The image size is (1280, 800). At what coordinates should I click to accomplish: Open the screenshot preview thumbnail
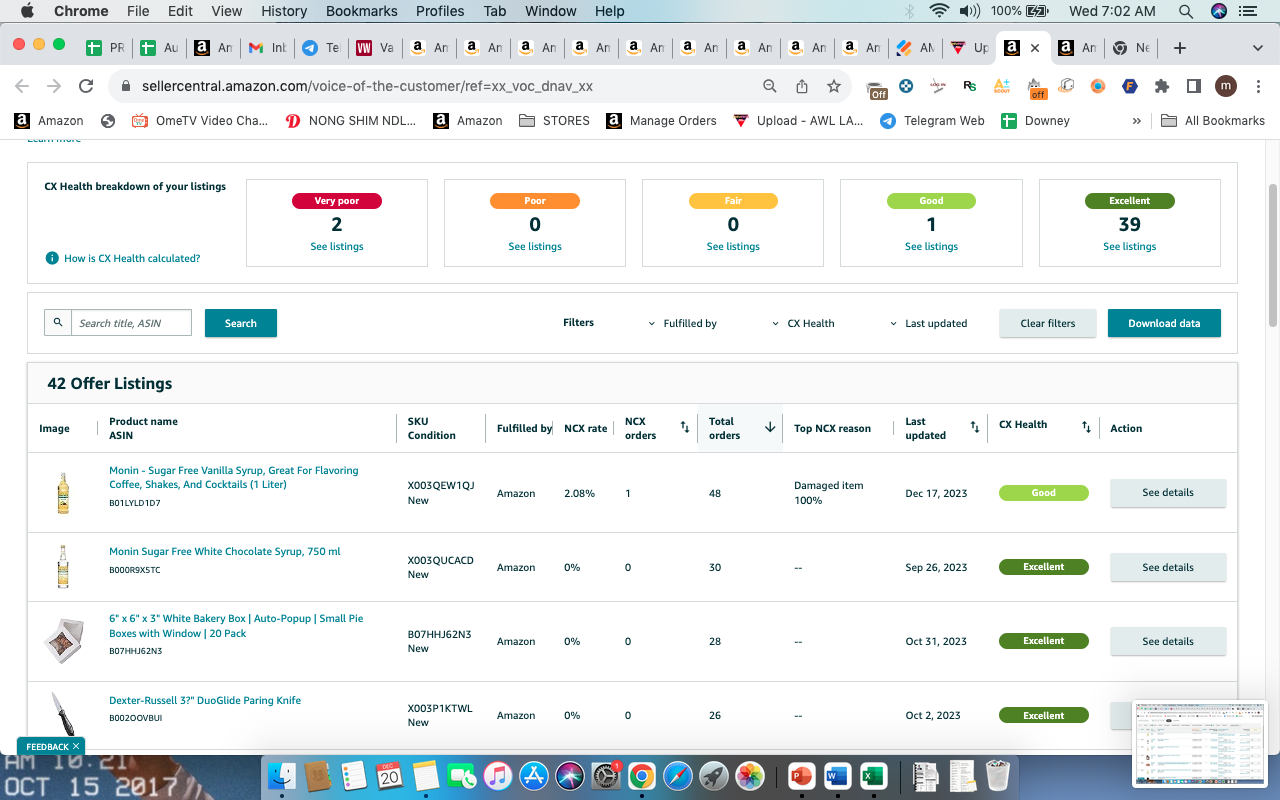(1198, 744)
